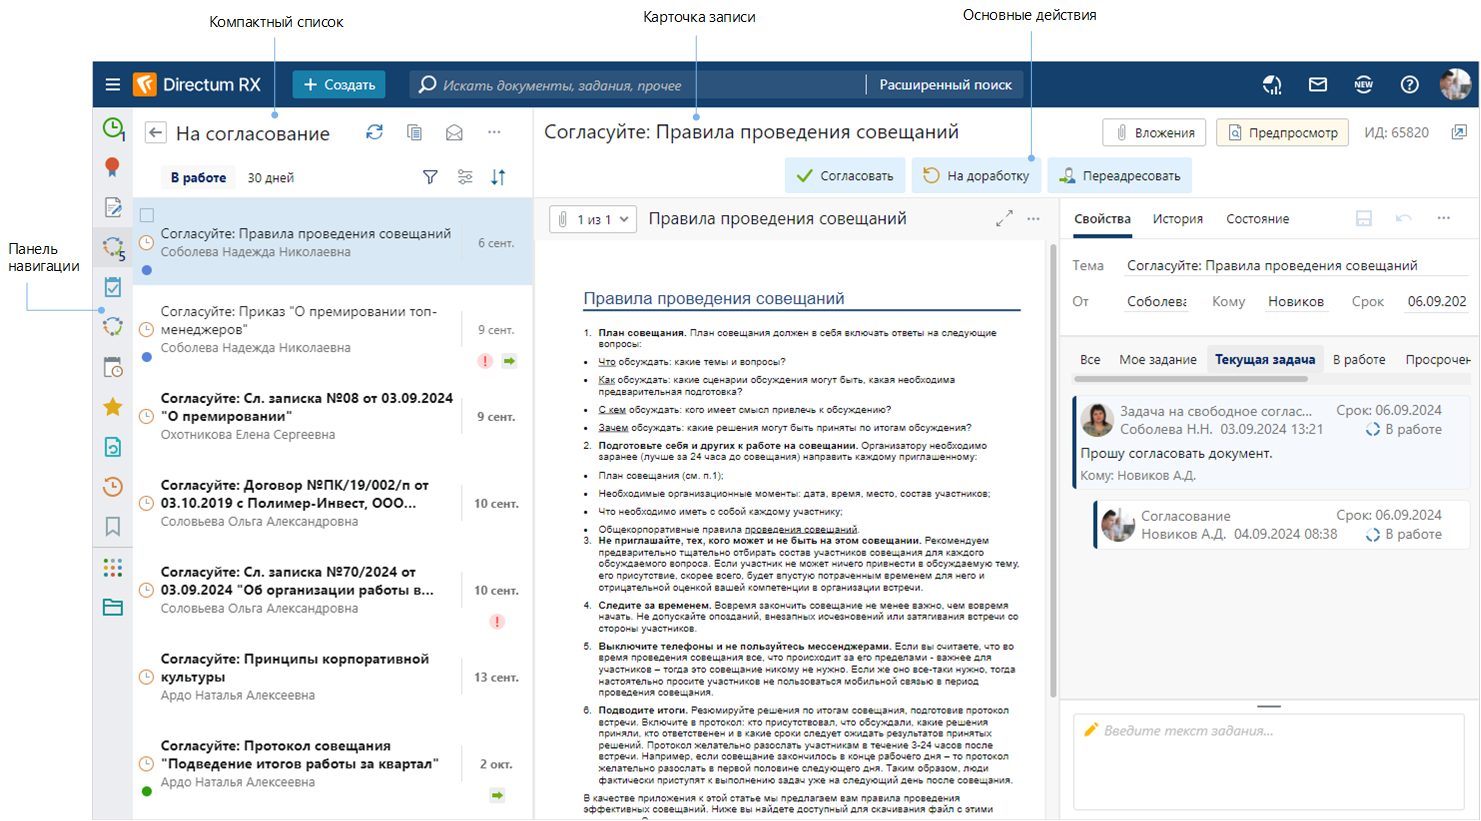Open the mail envelope icon in header
Image resolution: width=1481 pixels, height=821 pixels.
1318,85
